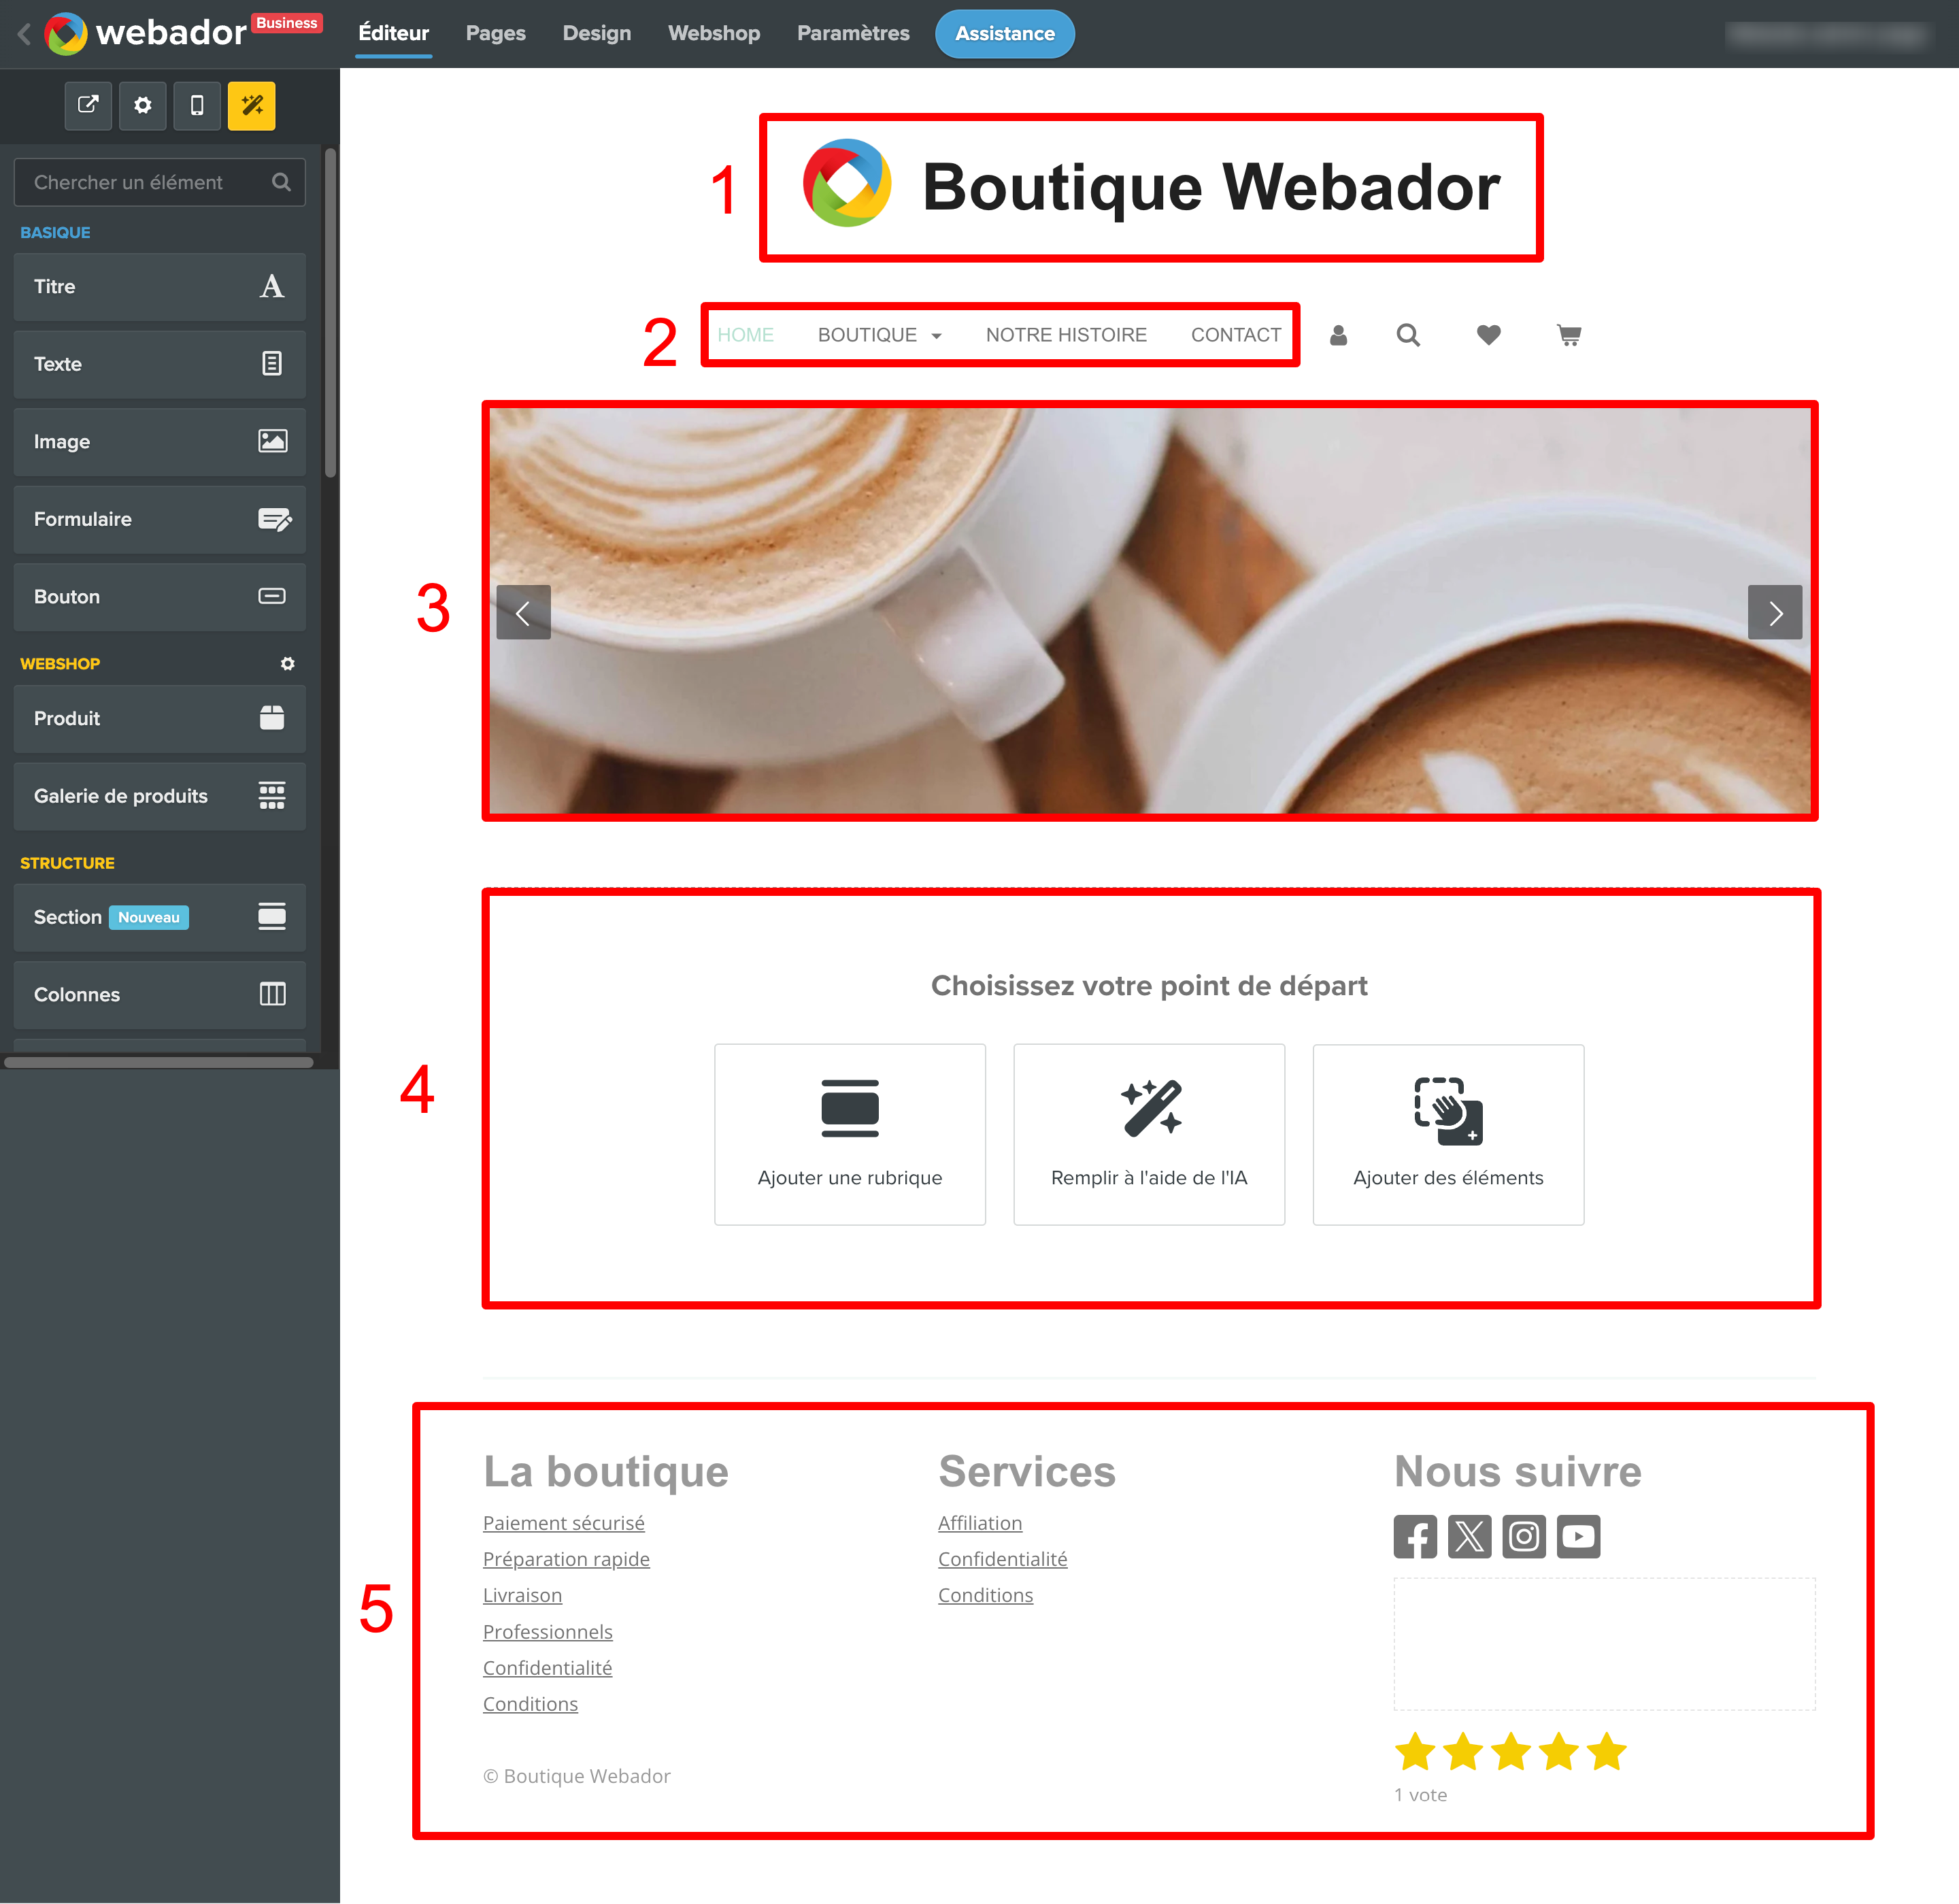Select the Bouton element
The height and width of the screenshot is (1904, 1959).
tap(160, 597)
